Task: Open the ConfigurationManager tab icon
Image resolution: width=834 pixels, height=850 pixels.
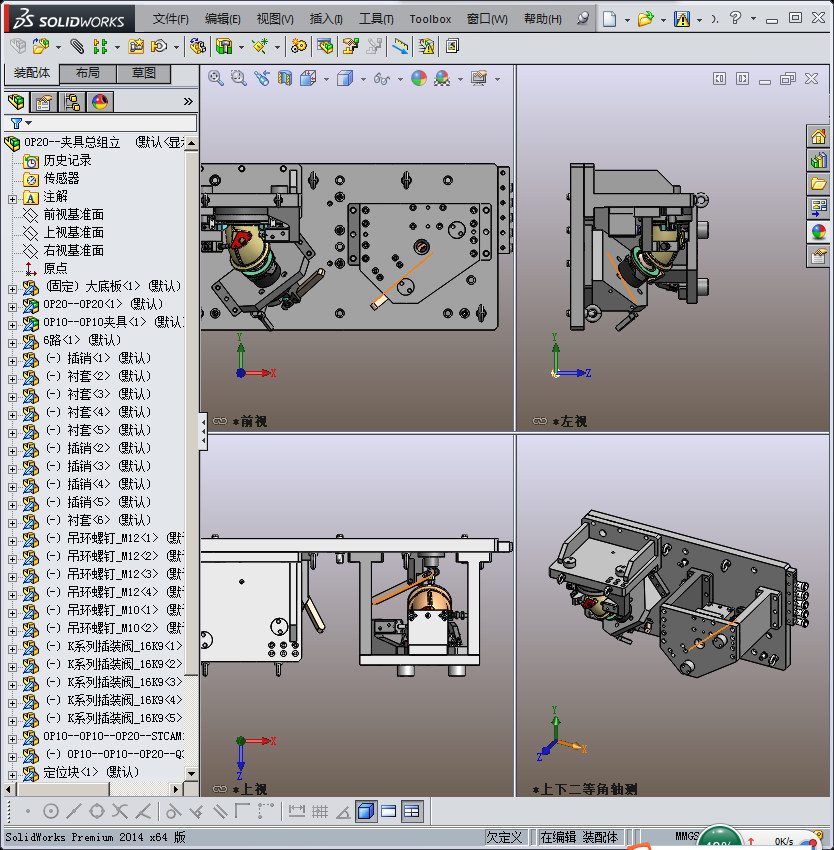Action: click(x=72, y=101)
